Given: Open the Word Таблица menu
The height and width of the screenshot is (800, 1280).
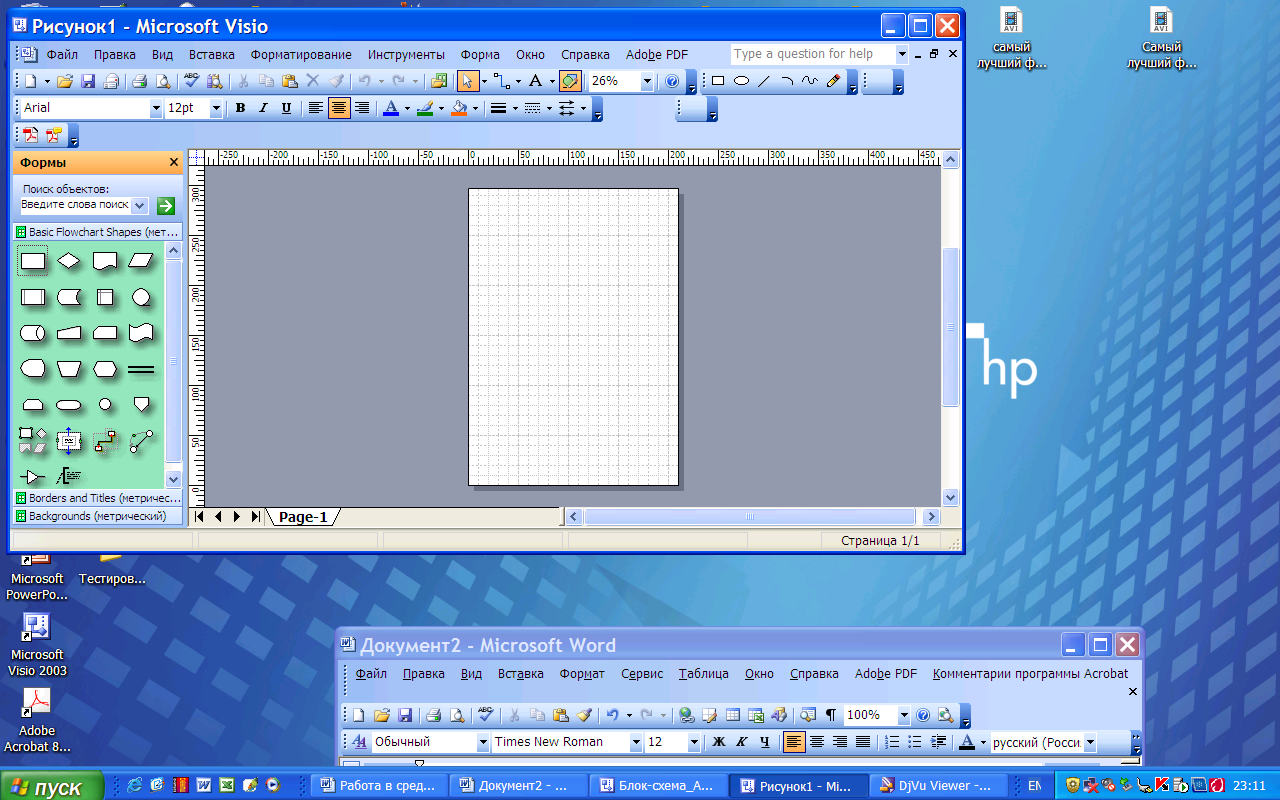Looking at the screenshot, I should pos(703,674).
